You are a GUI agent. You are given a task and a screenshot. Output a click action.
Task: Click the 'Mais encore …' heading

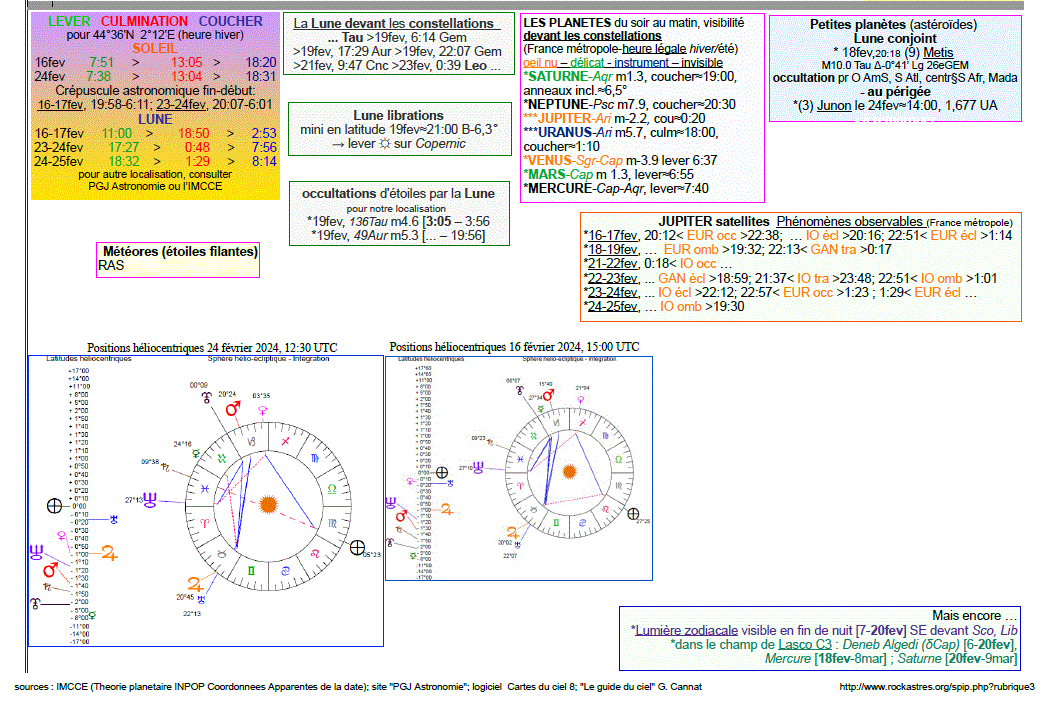(975, 616)
